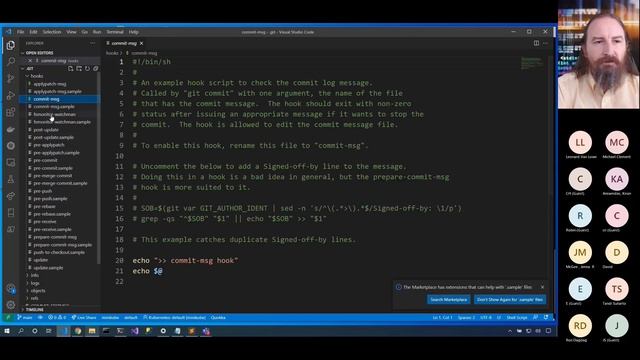Open Windows taskbar search
Viewport: 640px width, 360px height.
point(21,331)
